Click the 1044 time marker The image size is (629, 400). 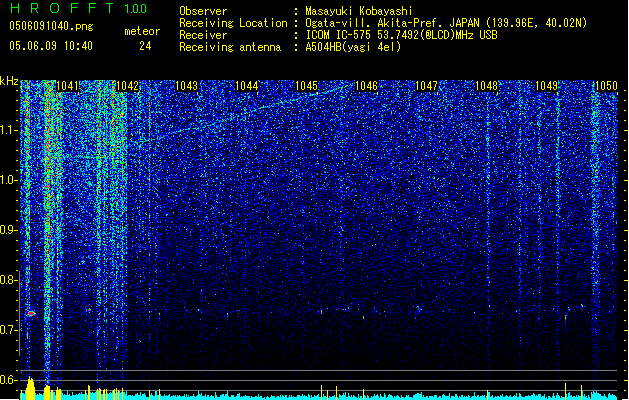(x=246, y=86)
